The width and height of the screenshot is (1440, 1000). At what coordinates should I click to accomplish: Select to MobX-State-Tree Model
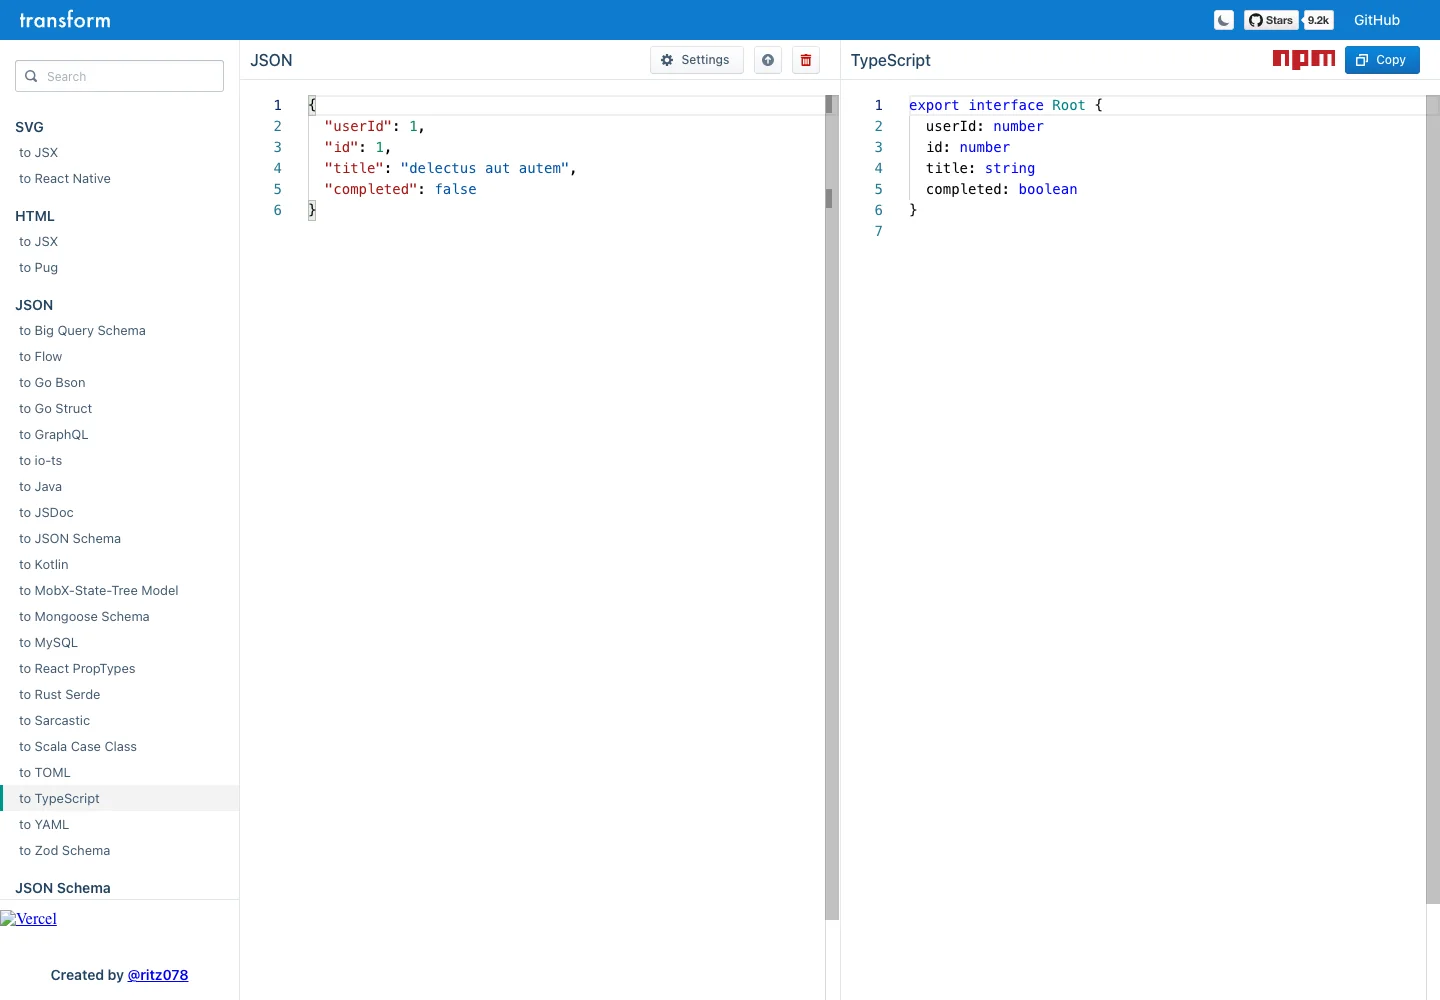click(119, 591)
